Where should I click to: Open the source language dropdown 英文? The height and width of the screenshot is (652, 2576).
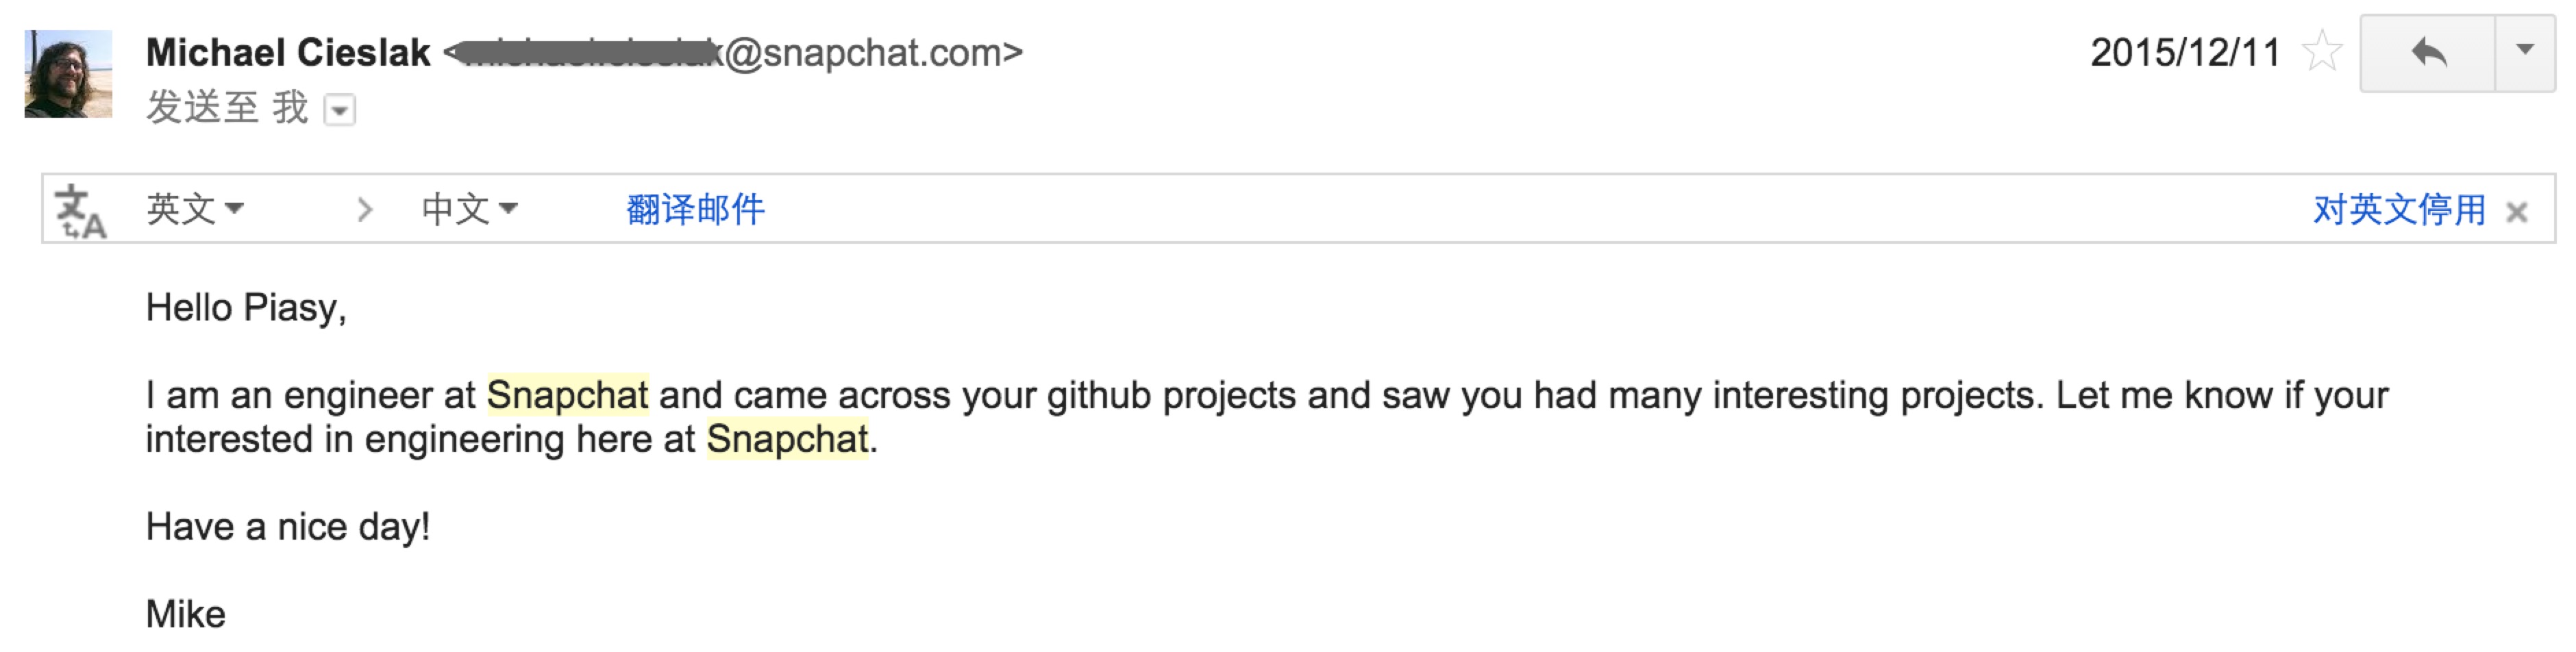(195, 209)
